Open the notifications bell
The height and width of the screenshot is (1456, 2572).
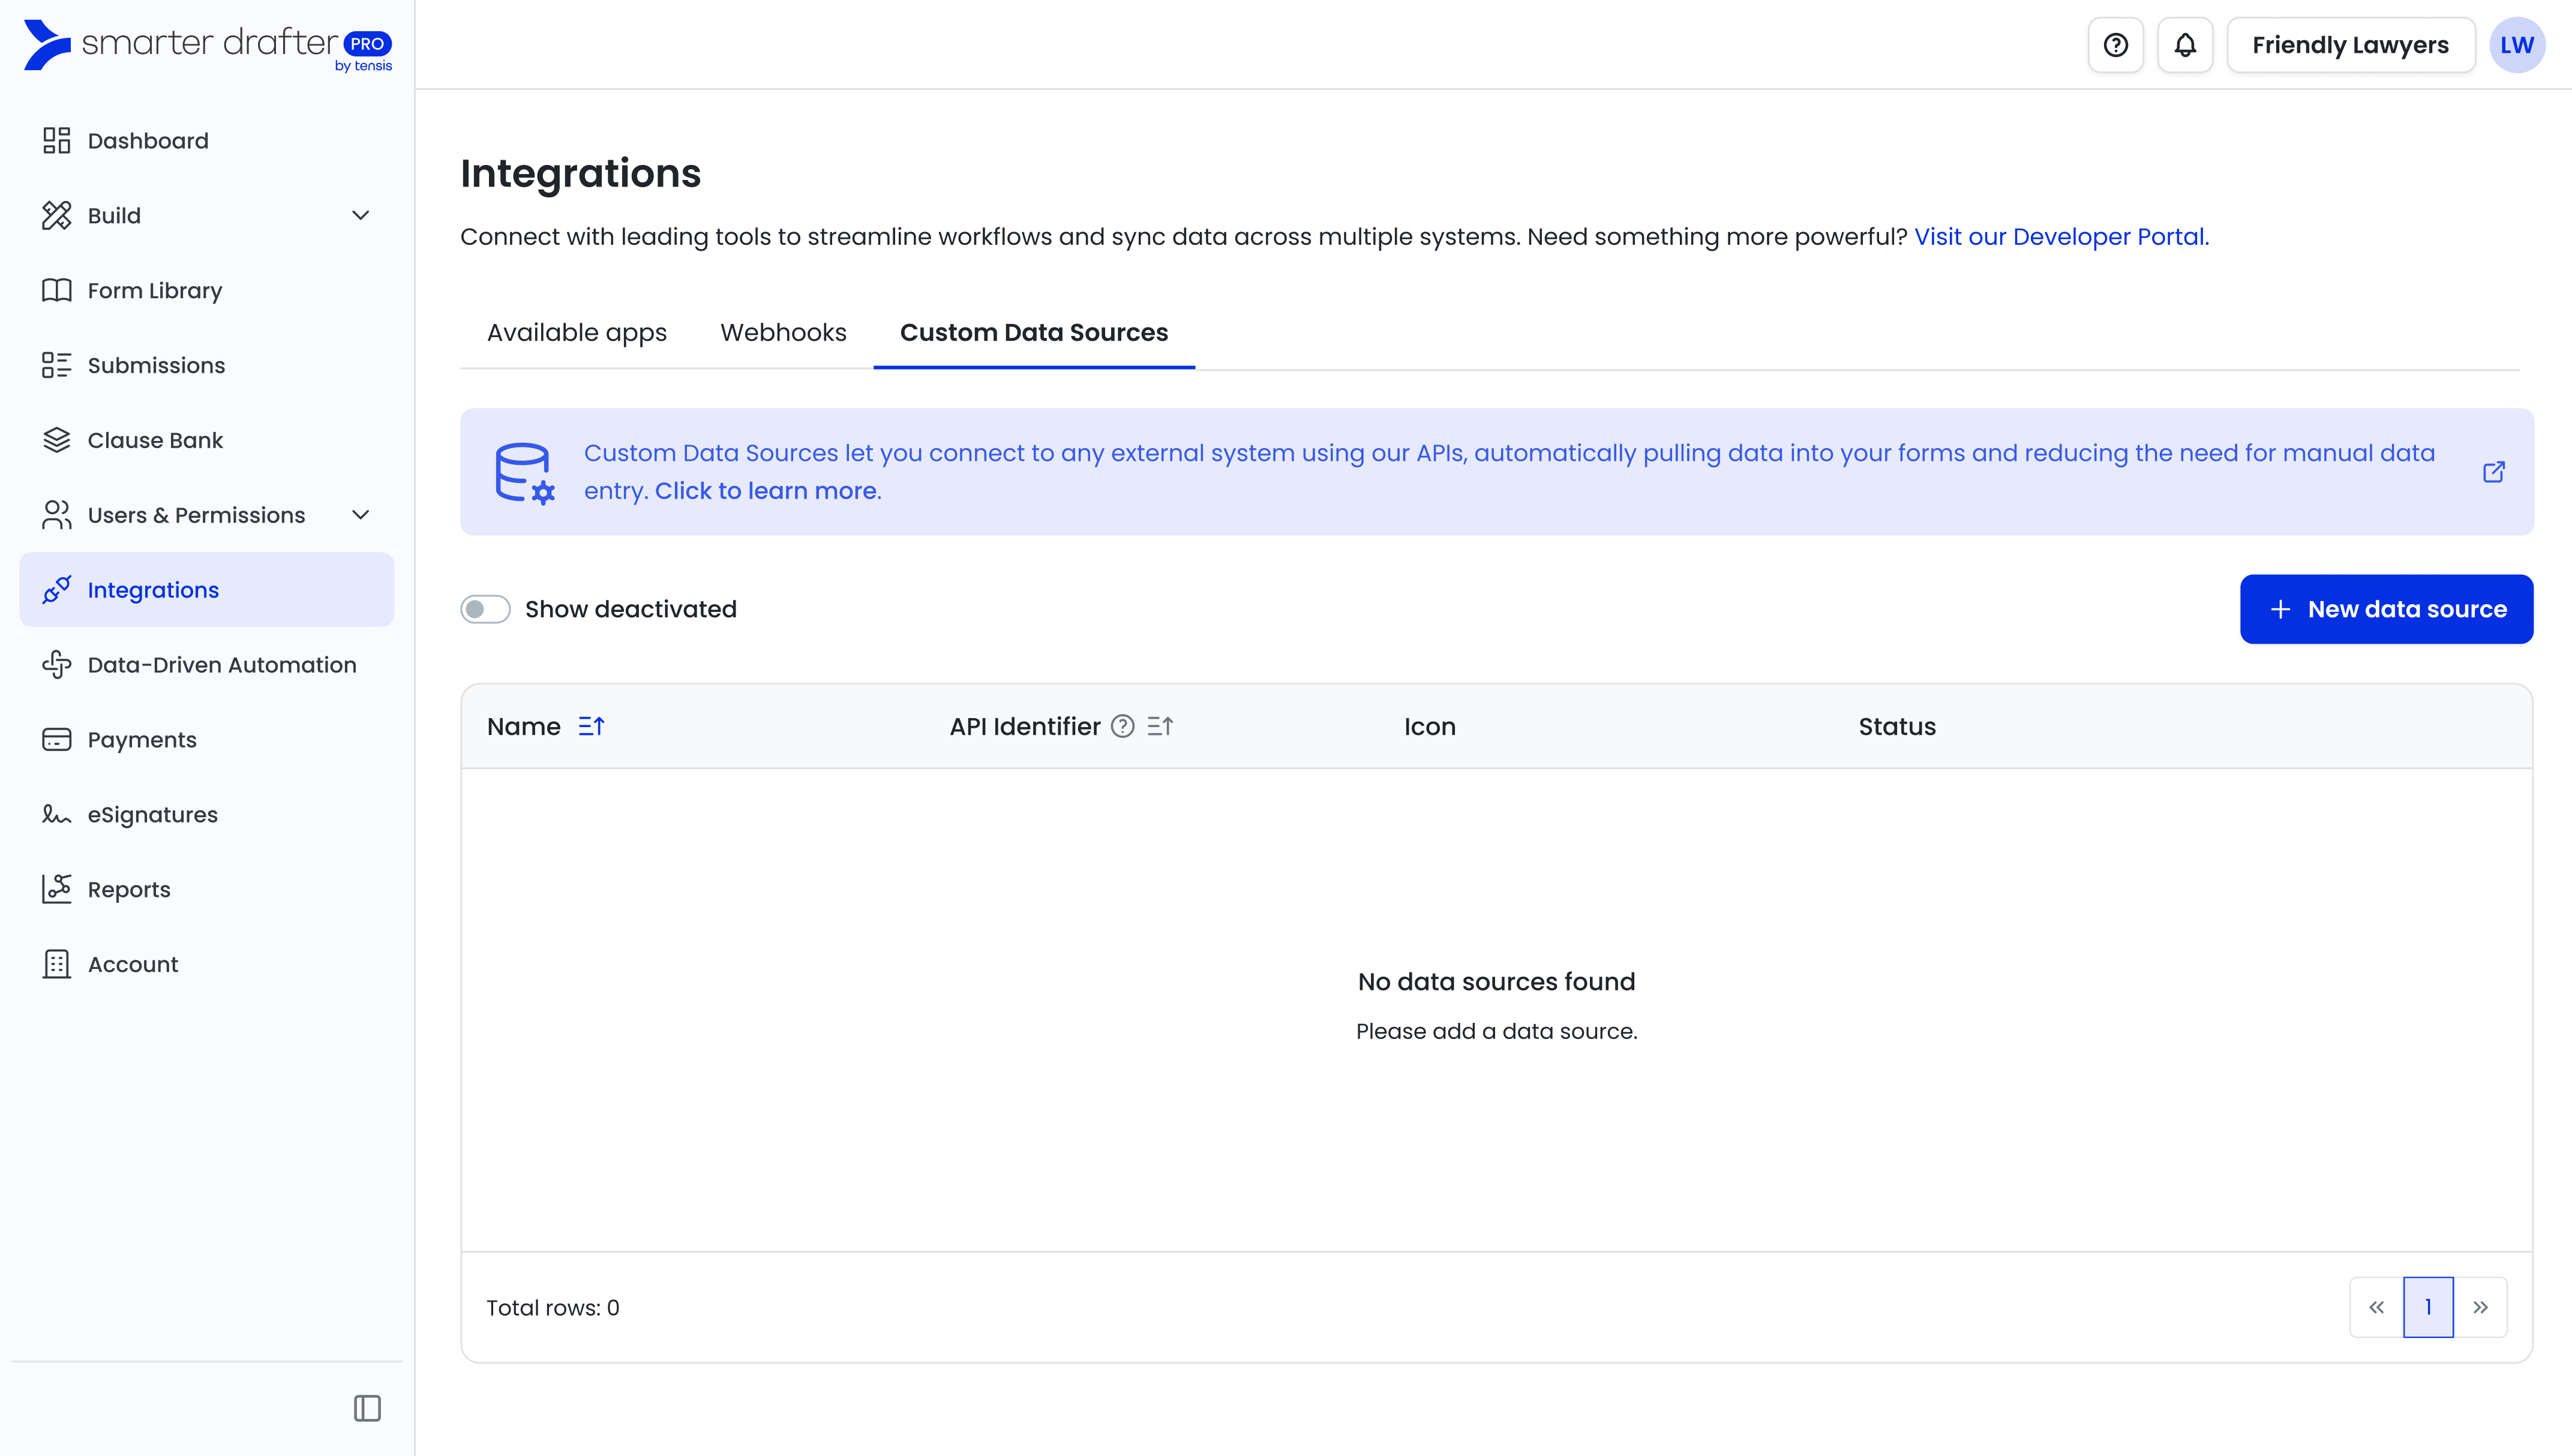click(x=2185, y=45)
